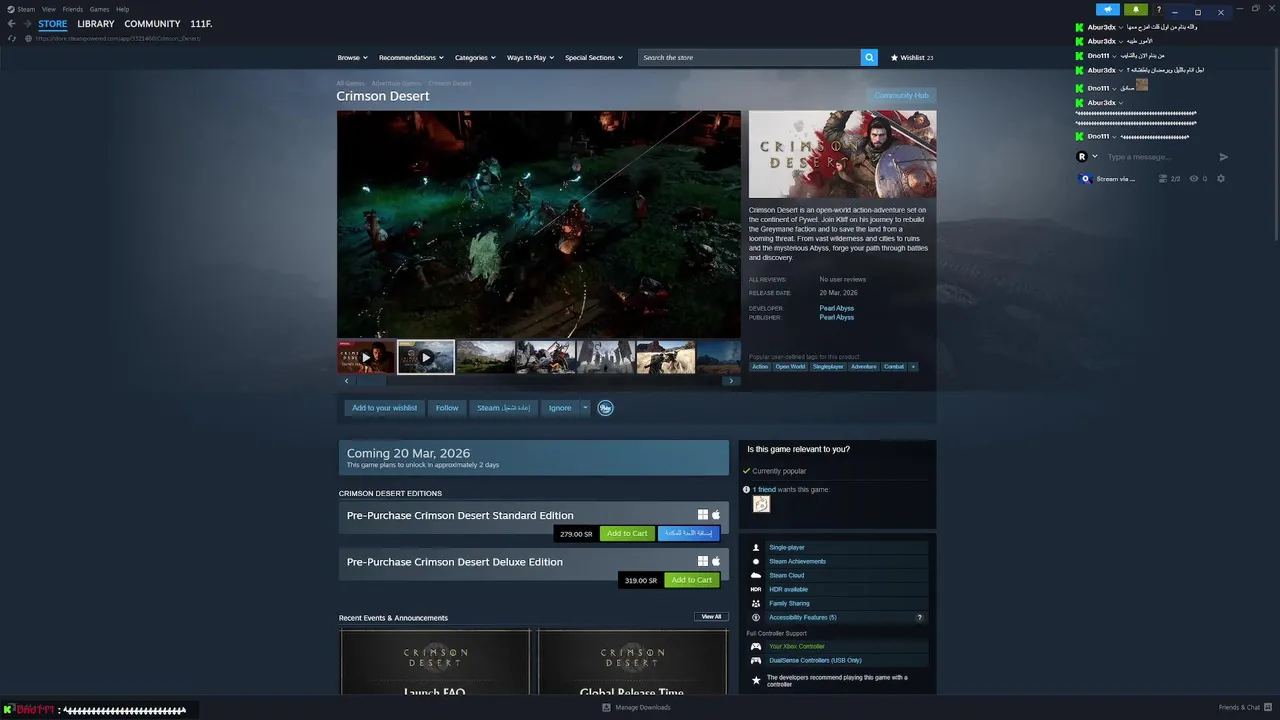1280x720 pixels.
Task: Click the Singleplayer tag
Action: (x=828, y=366)
